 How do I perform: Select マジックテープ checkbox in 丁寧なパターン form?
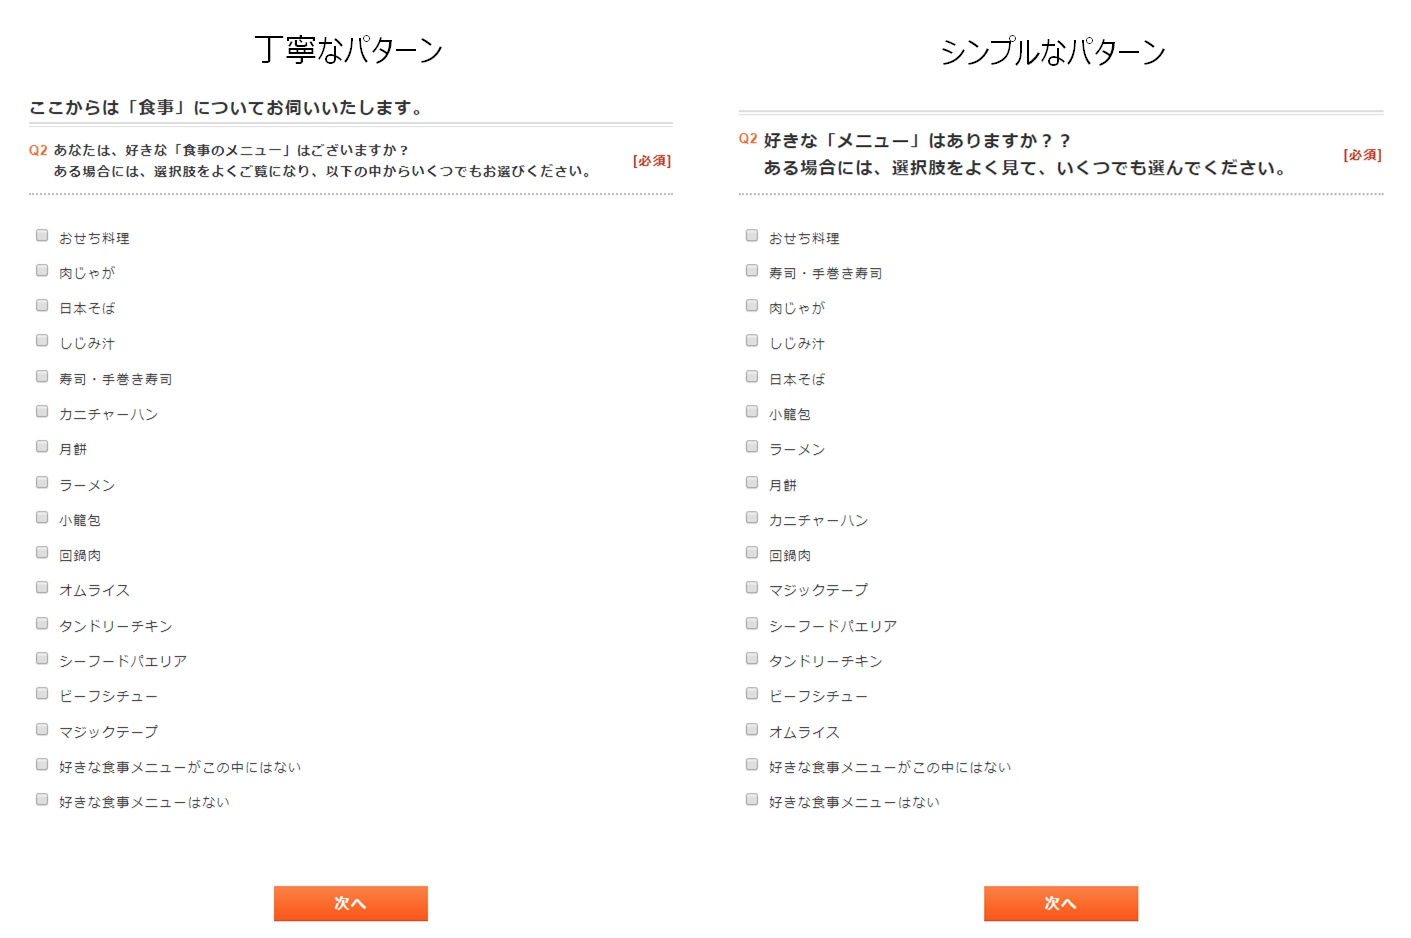coord(42,730)
